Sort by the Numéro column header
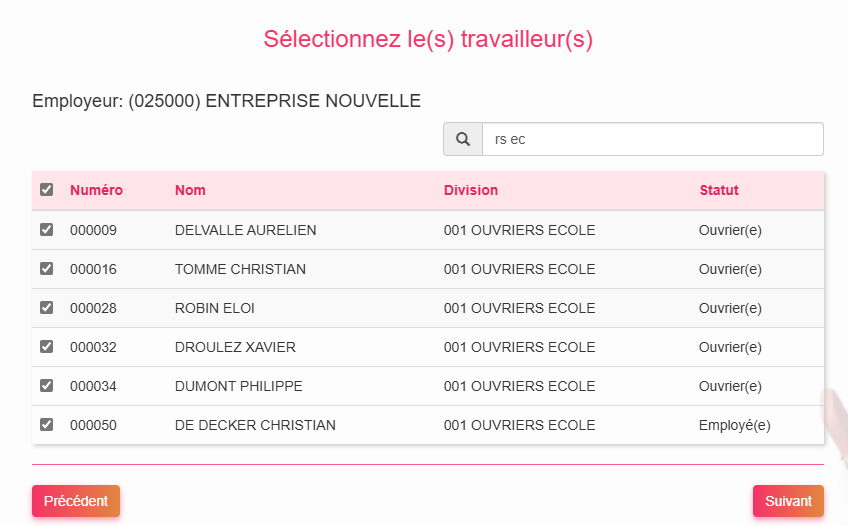 tap(96, 190)
